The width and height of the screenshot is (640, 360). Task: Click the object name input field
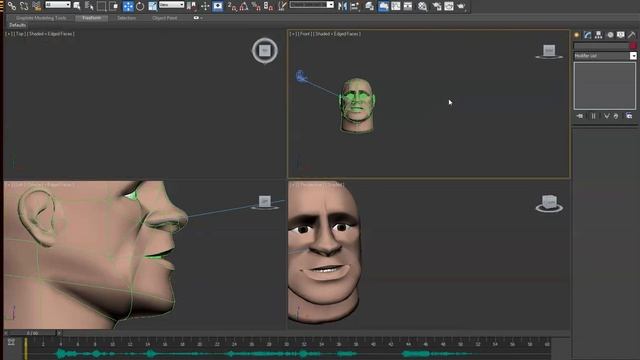(601, 46)
